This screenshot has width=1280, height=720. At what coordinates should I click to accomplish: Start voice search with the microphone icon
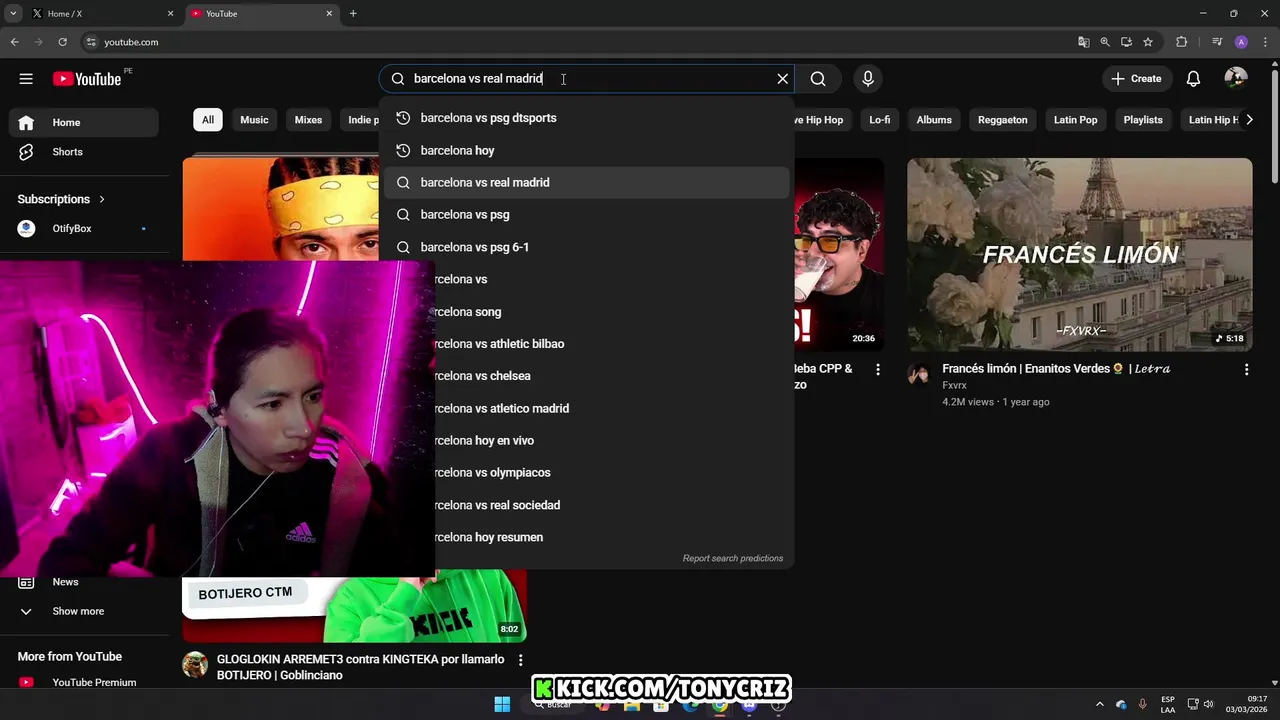pyautogui.click(x=868, y=79)
